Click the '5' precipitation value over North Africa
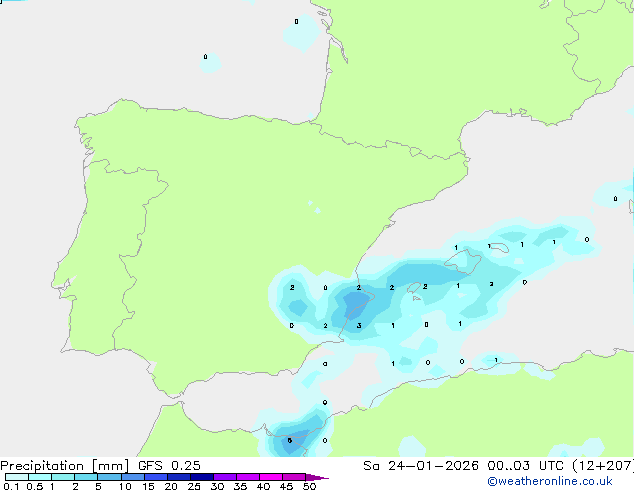Viewport: 634px width, 490px height. [x=290, y=440]
